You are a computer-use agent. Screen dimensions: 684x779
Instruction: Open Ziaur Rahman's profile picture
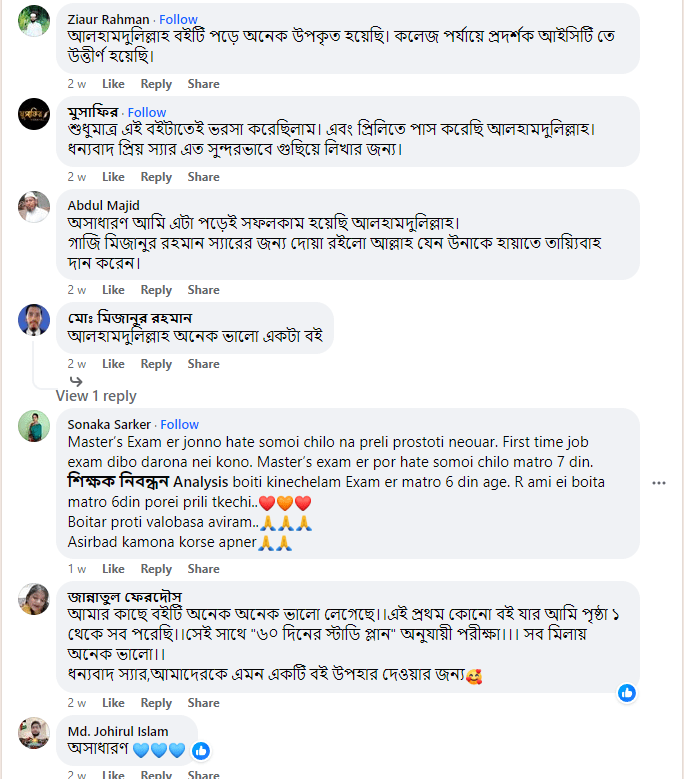tap(34, 22)
